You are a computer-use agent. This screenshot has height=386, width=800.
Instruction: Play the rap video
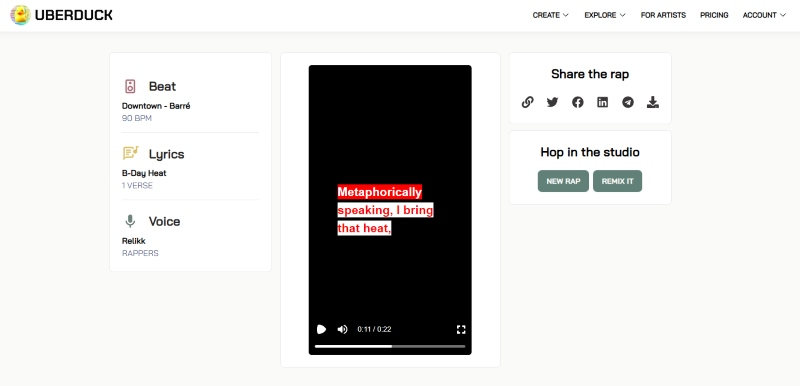tap(321, 329)
